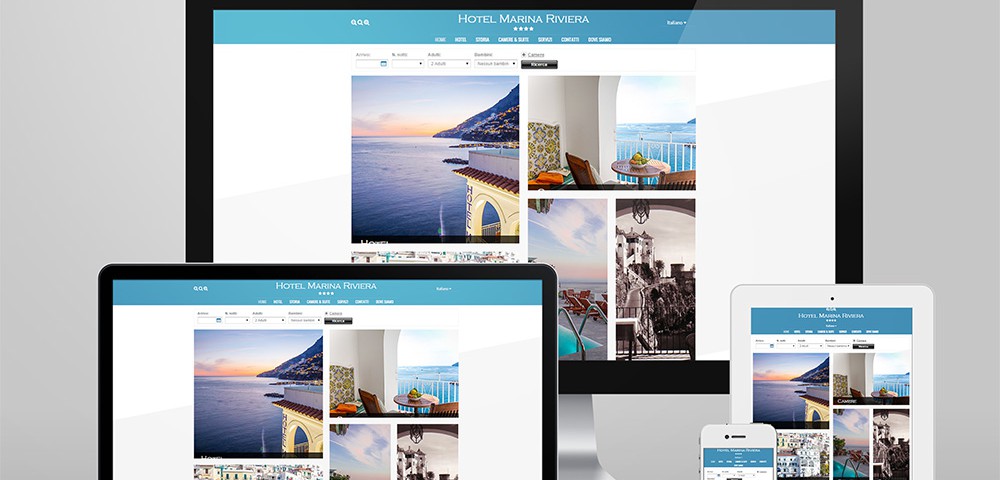Click the middle magnifier icon on the desktop monitor
This screenshot has width=1000, height=480.
coord(360,22)
